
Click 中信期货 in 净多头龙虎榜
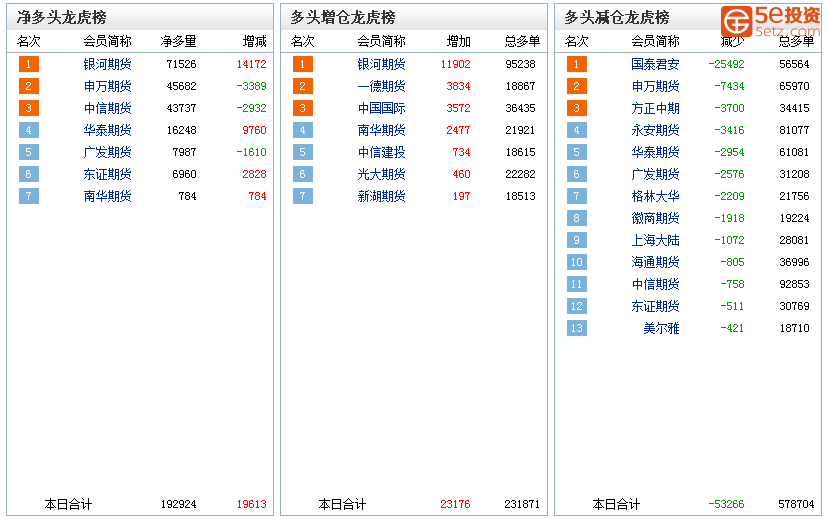[107, 108]
